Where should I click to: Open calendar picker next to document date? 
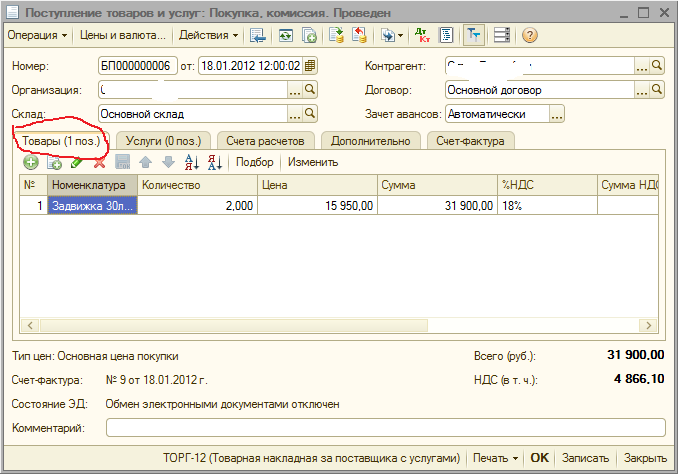click(x=310, y=66)
